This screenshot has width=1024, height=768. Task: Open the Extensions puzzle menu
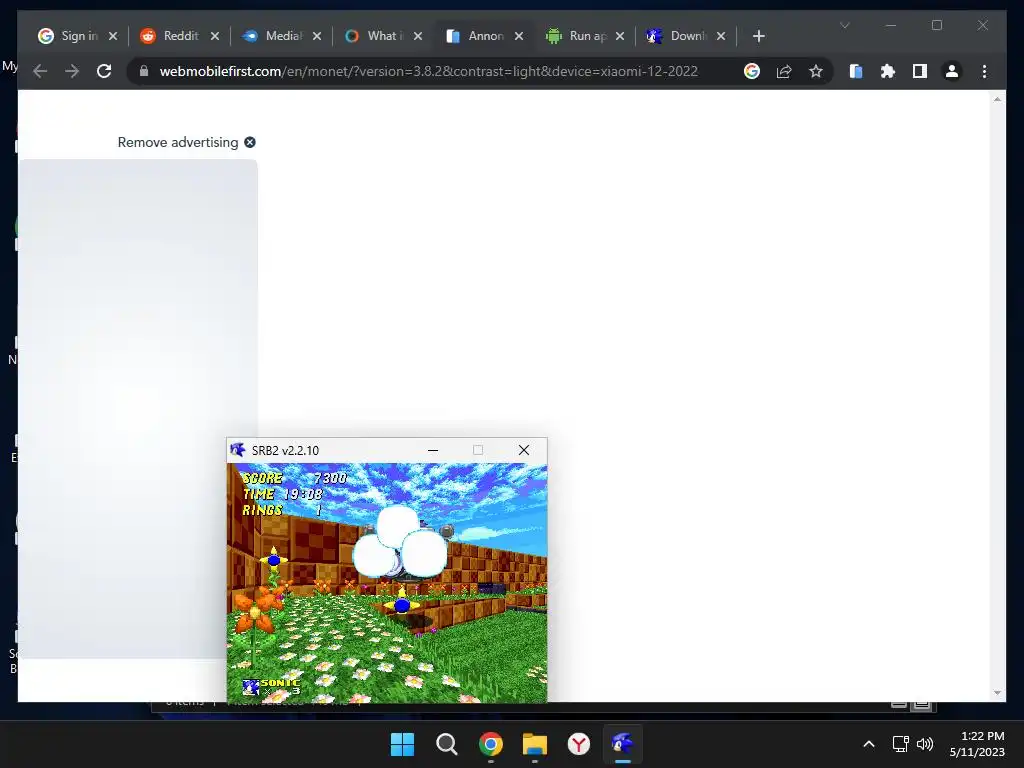[888, 71]
